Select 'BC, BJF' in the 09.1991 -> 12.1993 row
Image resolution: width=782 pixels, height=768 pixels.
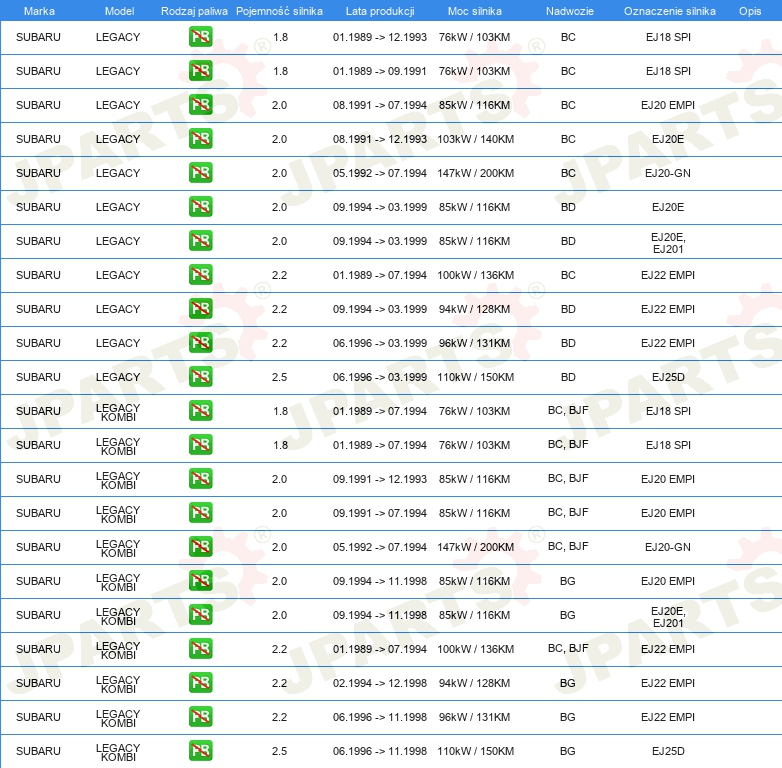point(568,478)
